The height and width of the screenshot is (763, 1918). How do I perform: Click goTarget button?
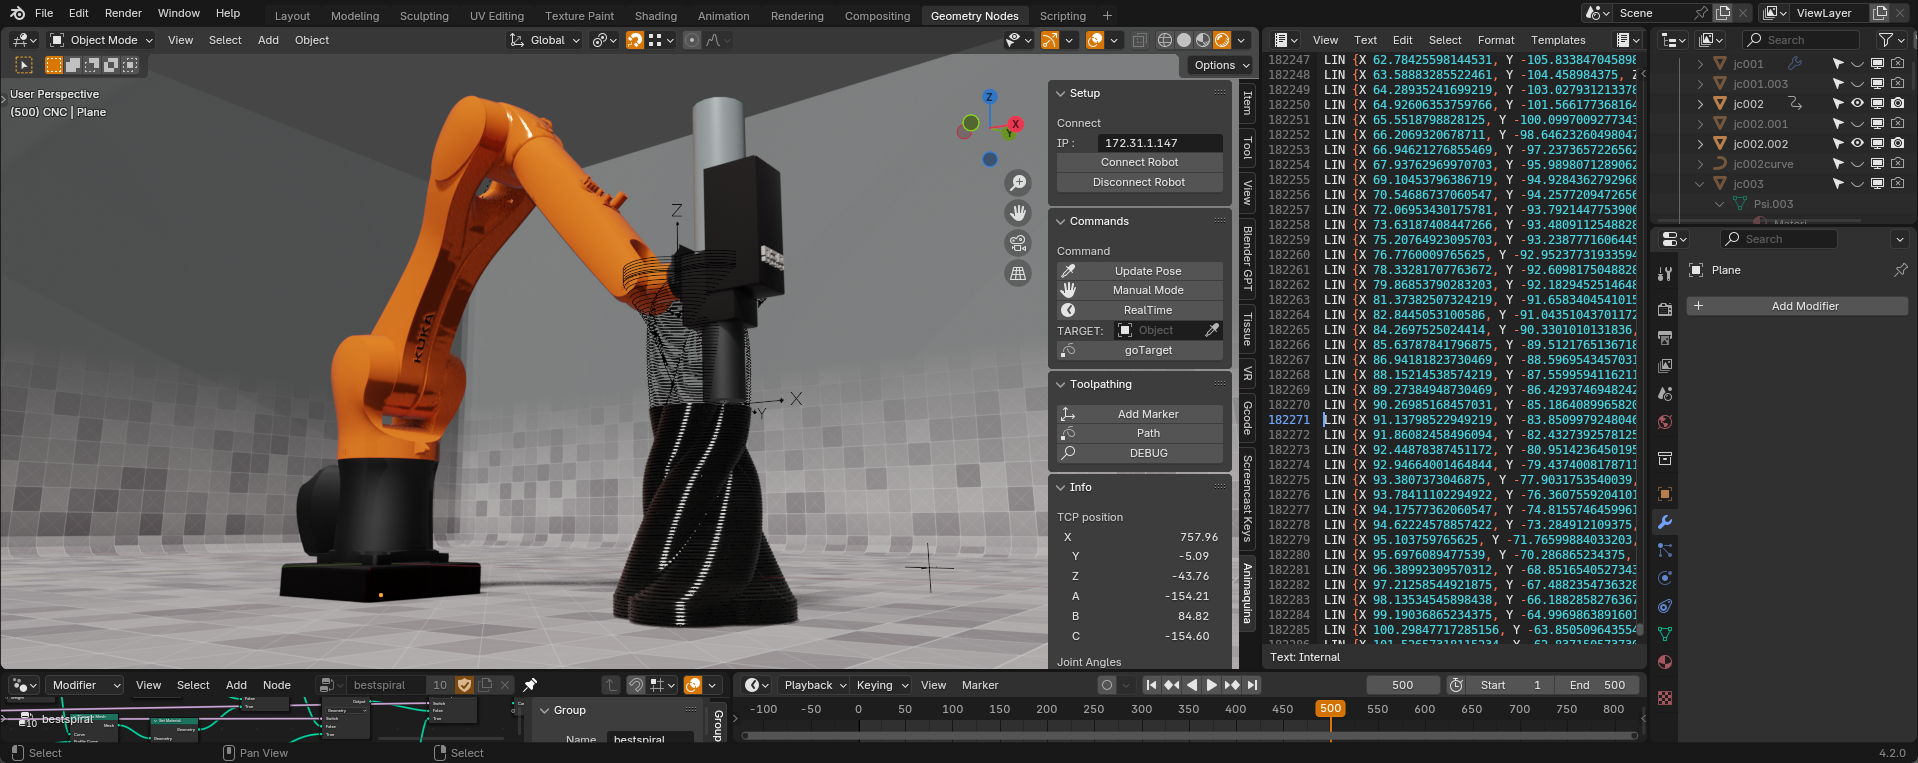1140,350
